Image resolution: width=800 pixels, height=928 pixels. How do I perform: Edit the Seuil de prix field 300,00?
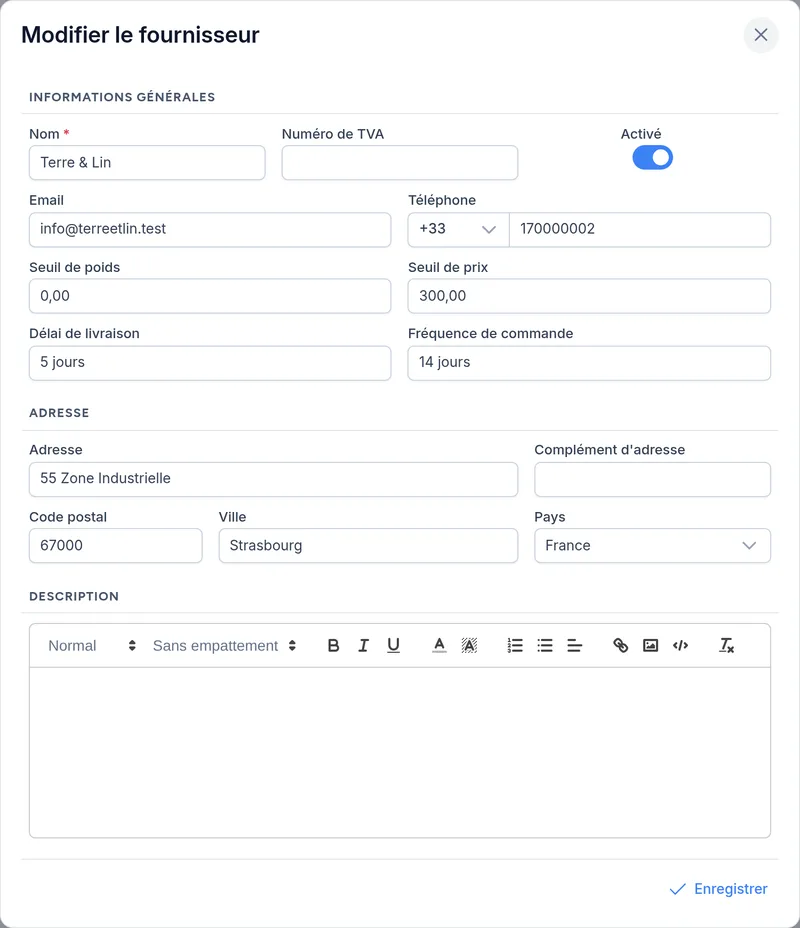589,296
